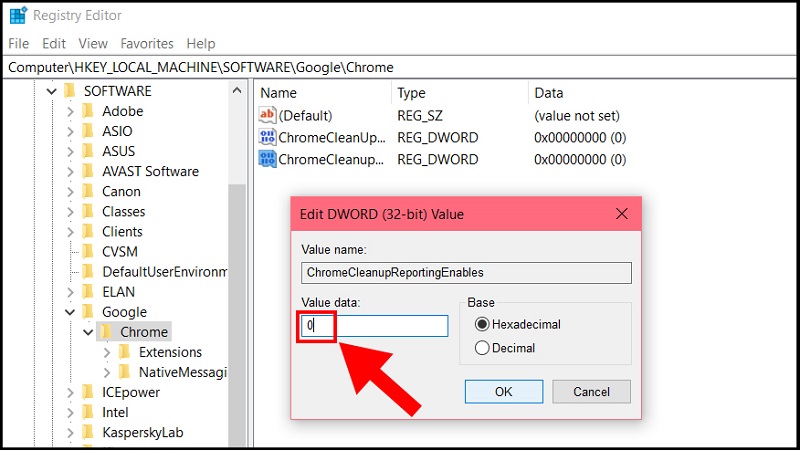Cancel the Edit DWORD dialog

(x=591, y=391)
